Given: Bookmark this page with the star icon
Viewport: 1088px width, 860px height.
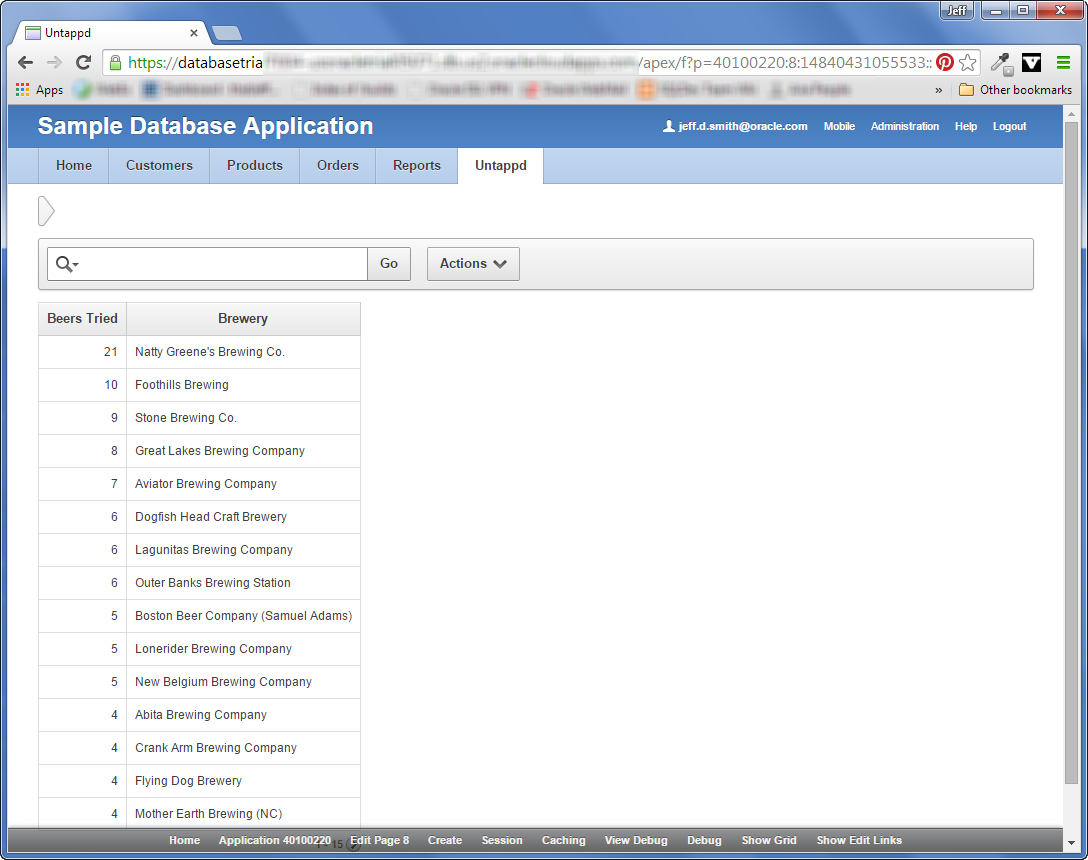Looking at the screenshot, I should pyautogui.click(x=967, y=62).
